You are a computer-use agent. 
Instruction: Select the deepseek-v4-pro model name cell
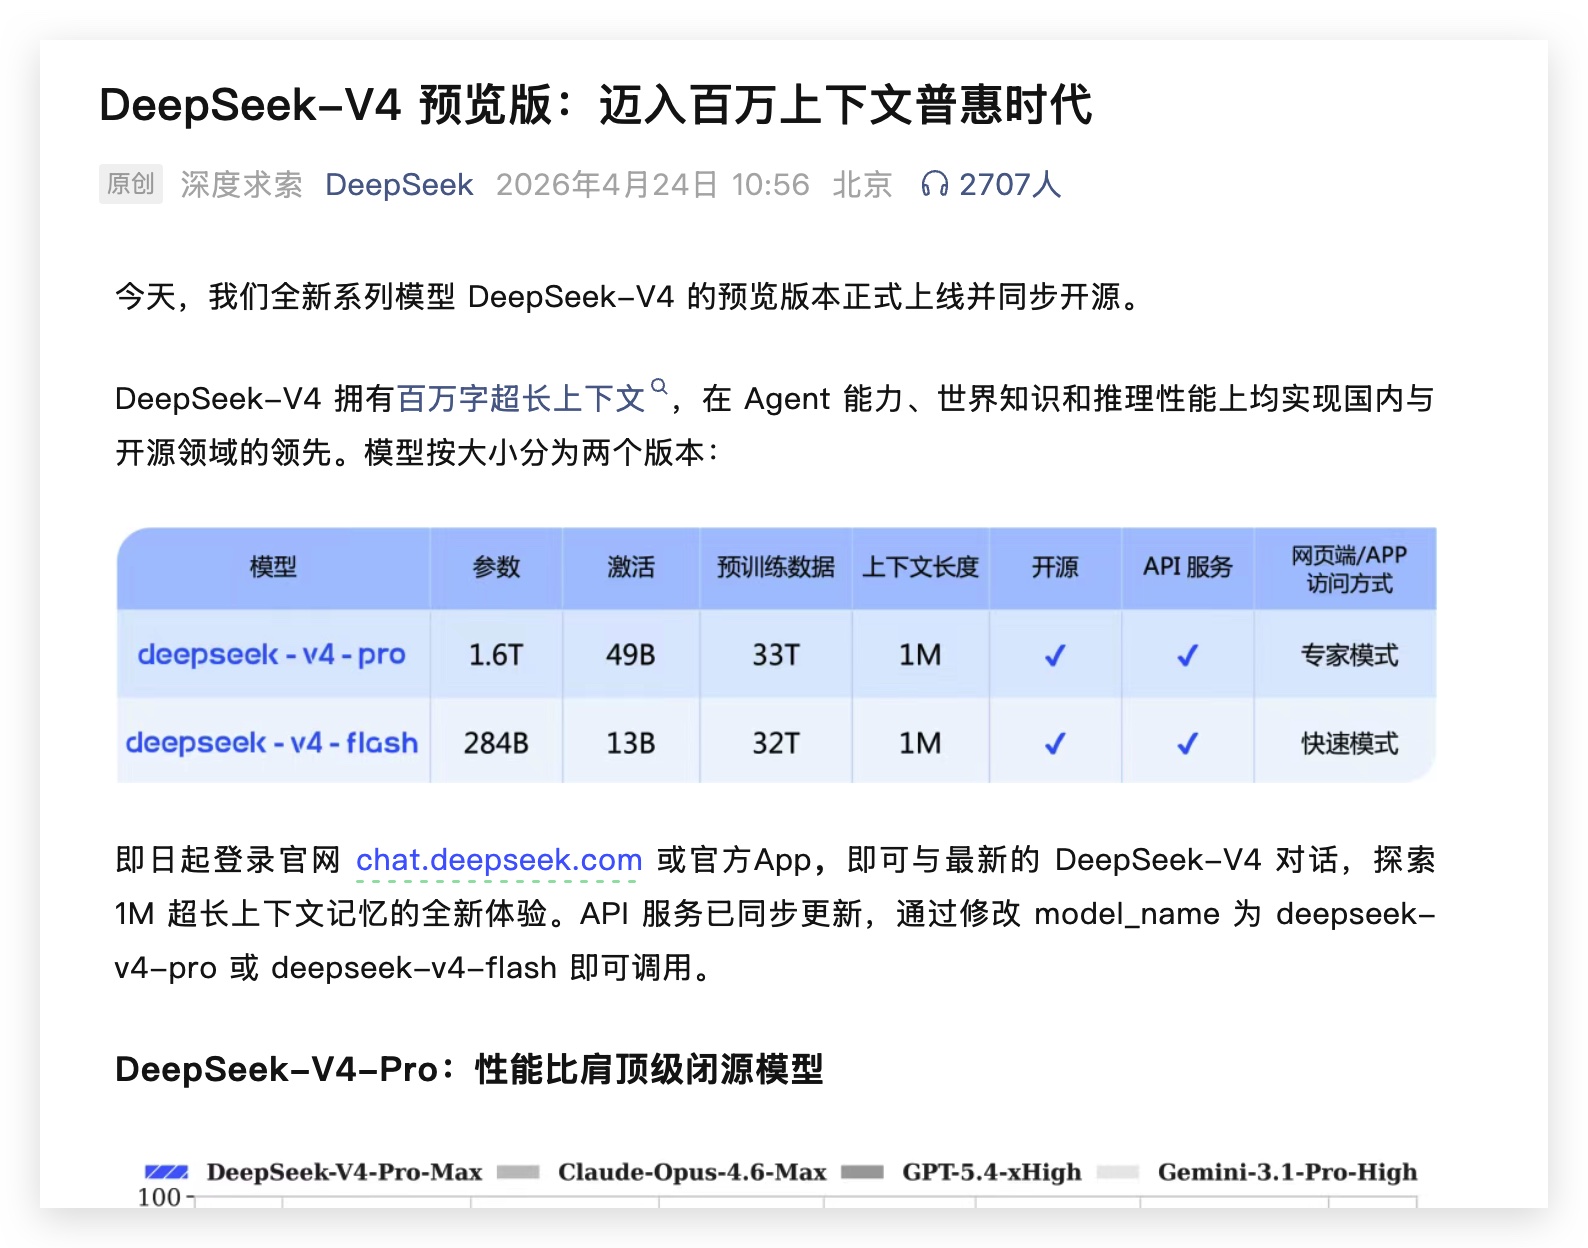coord(271,655)
